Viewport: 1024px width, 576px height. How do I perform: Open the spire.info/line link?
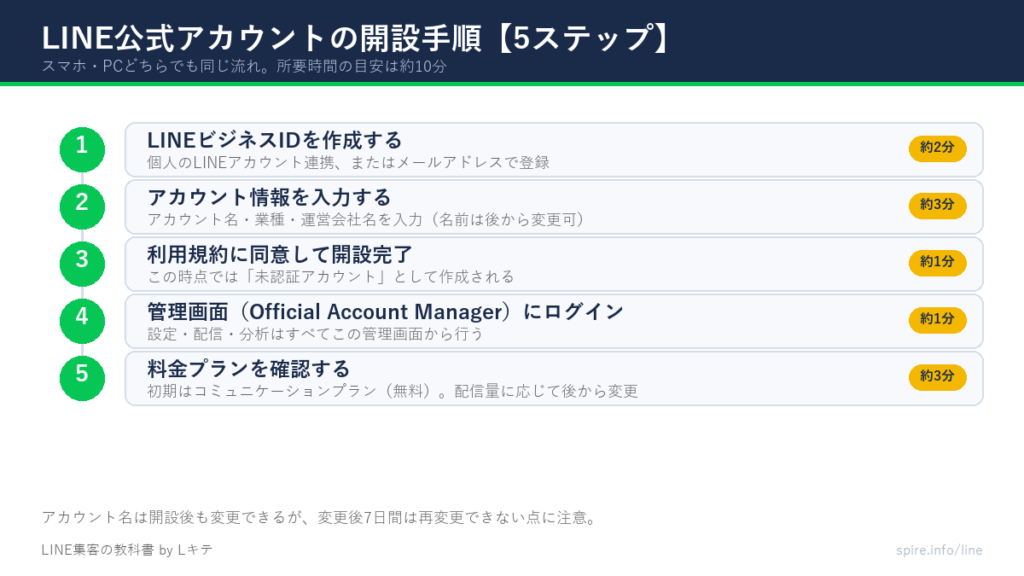(x=939, y=550)
